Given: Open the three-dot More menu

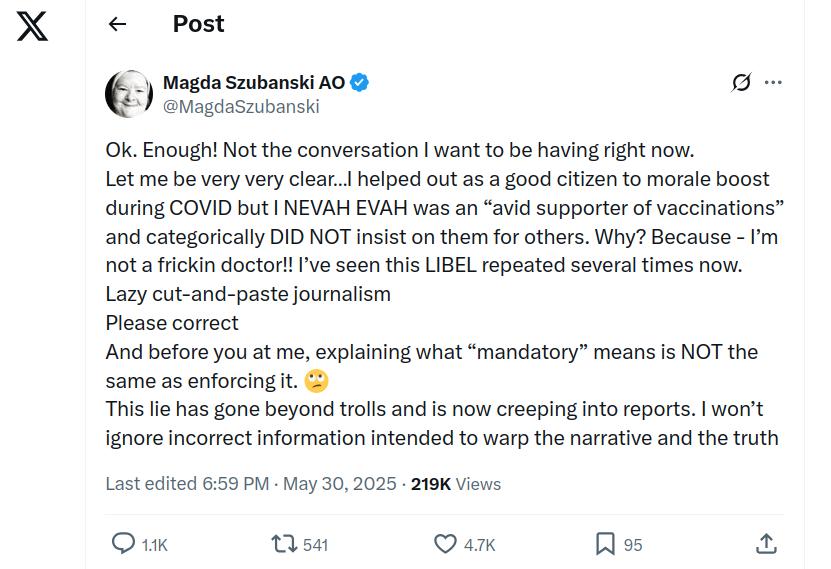Looking at the screenshot, I should pos(773,83).
